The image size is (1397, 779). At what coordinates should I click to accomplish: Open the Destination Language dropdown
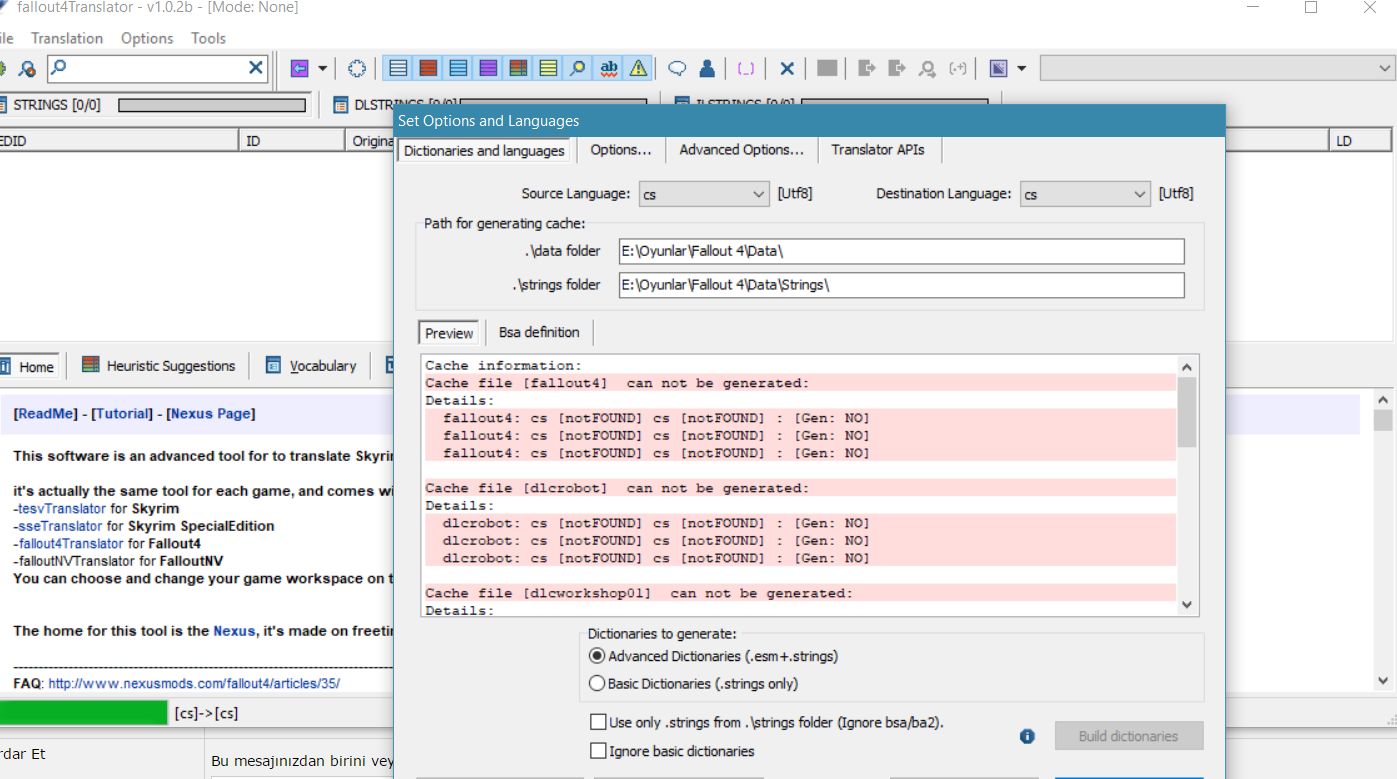pos(1085,194)
